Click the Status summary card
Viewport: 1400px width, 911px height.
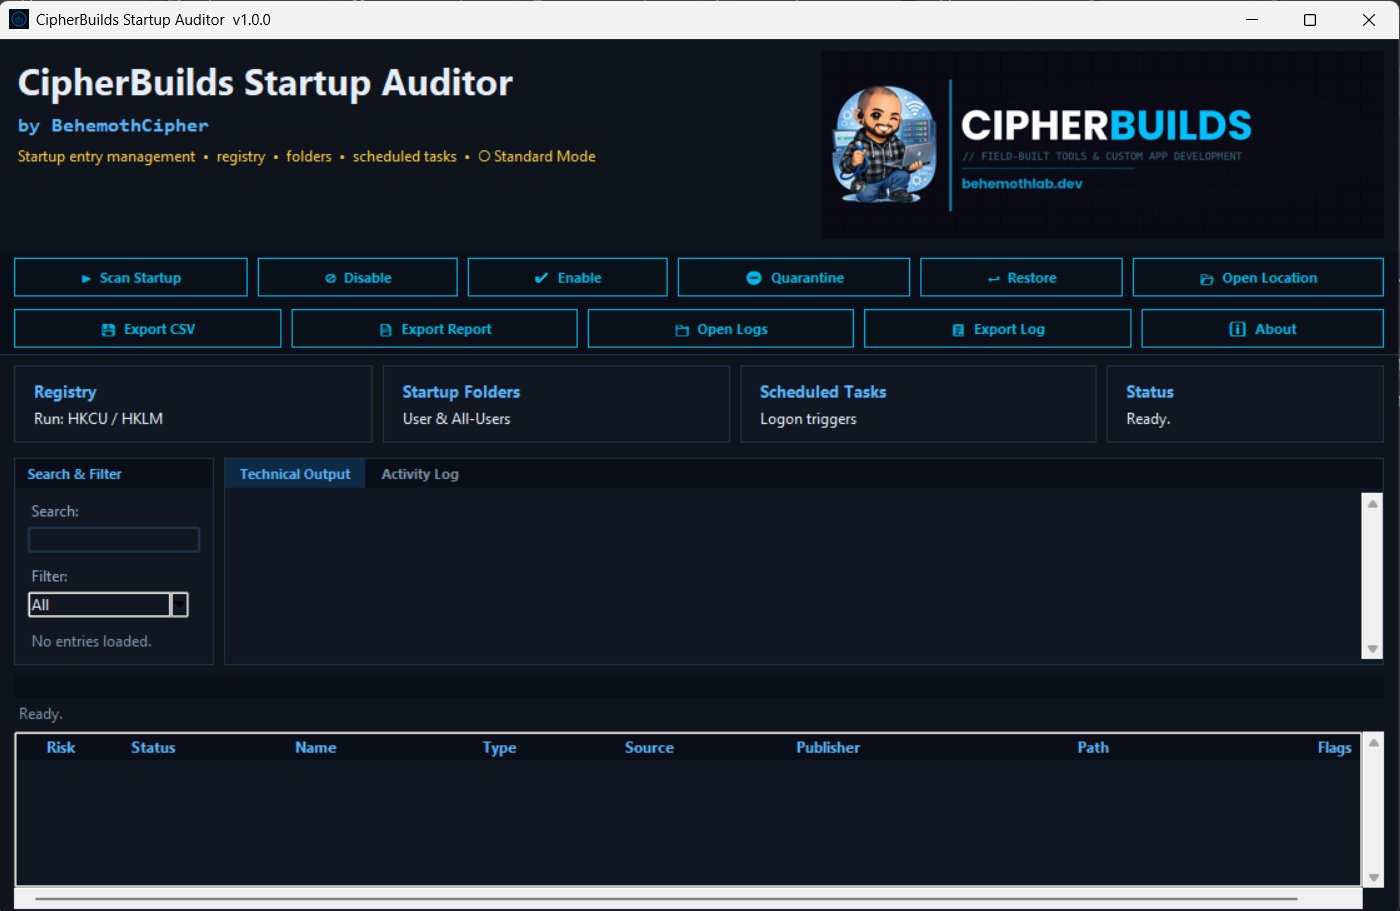point(1245,404)
